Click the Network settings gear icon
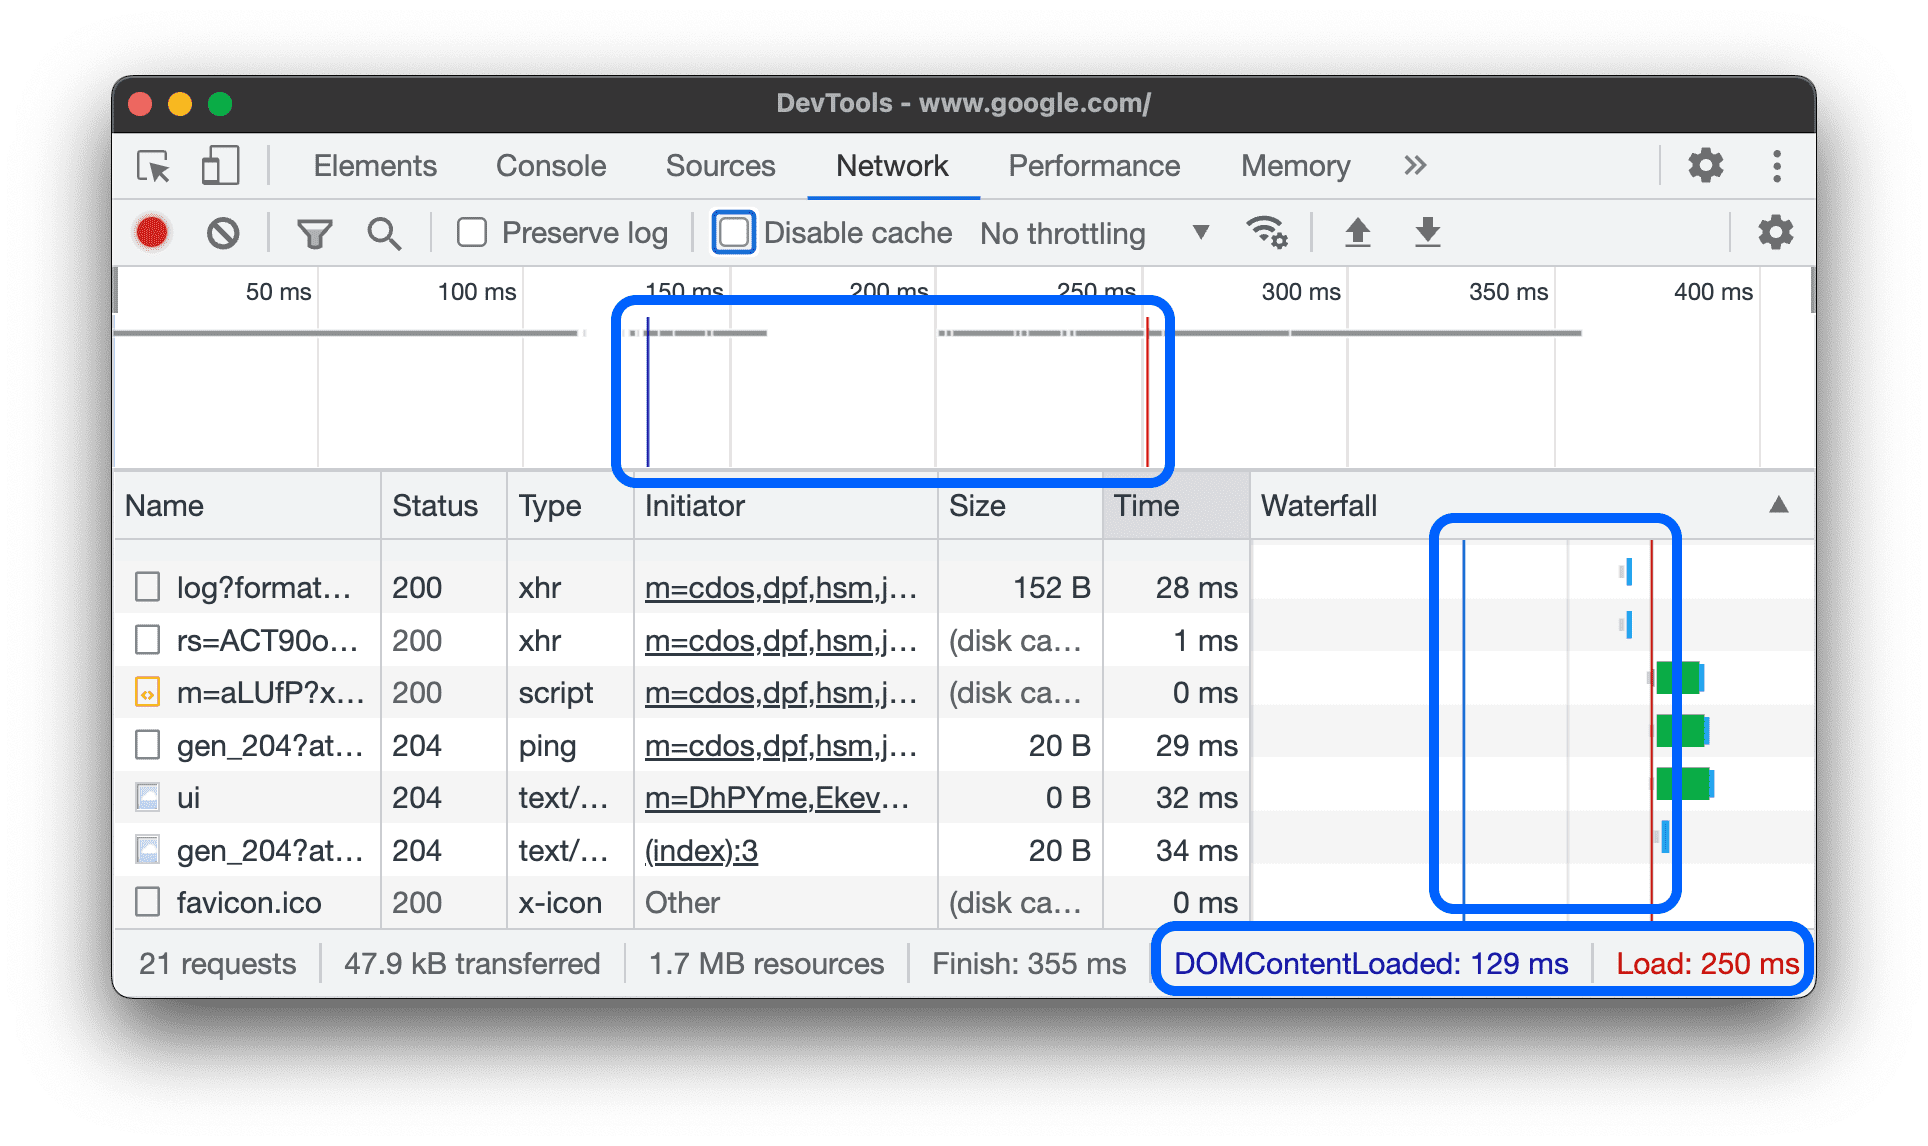The image size is (1928, 1146). (x=1775, y=232)
